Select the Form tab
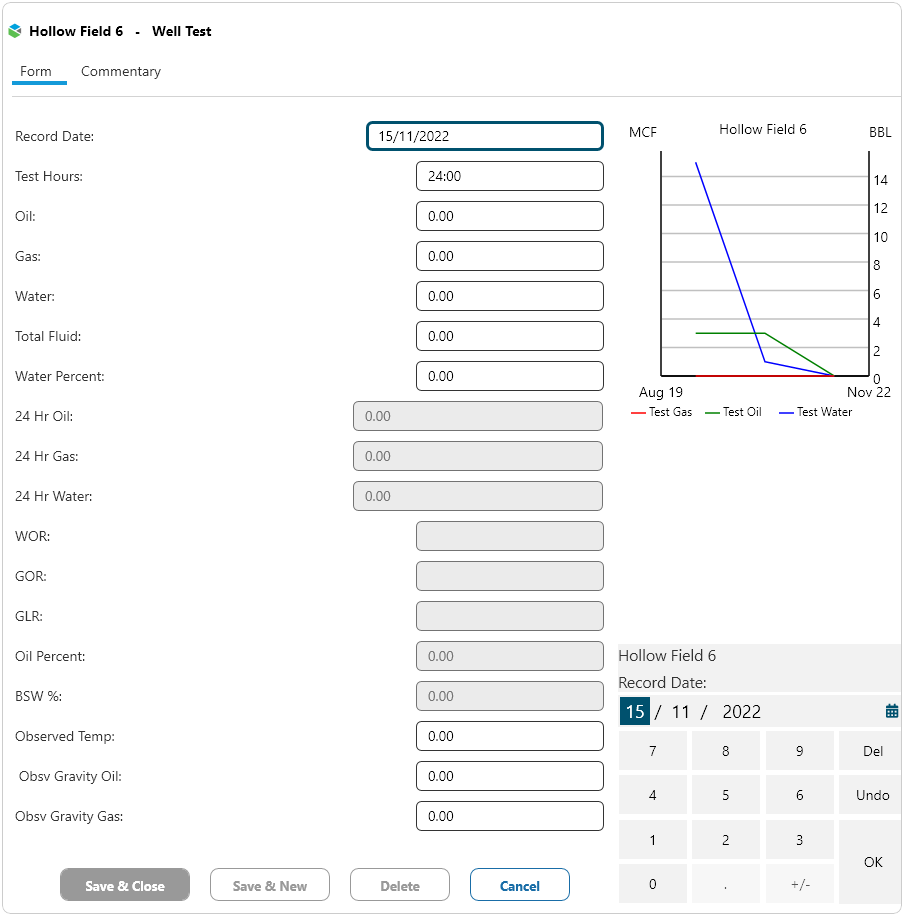Screen dimensions: 902x916 36,72
